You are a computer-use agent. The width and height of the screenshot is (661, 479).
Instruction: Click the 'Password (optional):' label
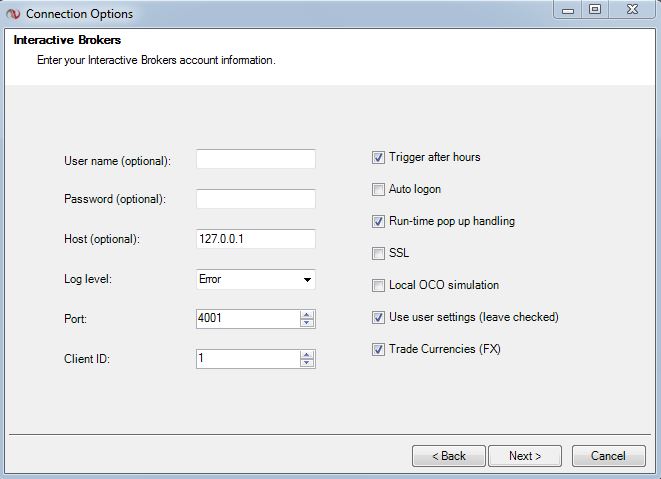[x=115, y=199]
